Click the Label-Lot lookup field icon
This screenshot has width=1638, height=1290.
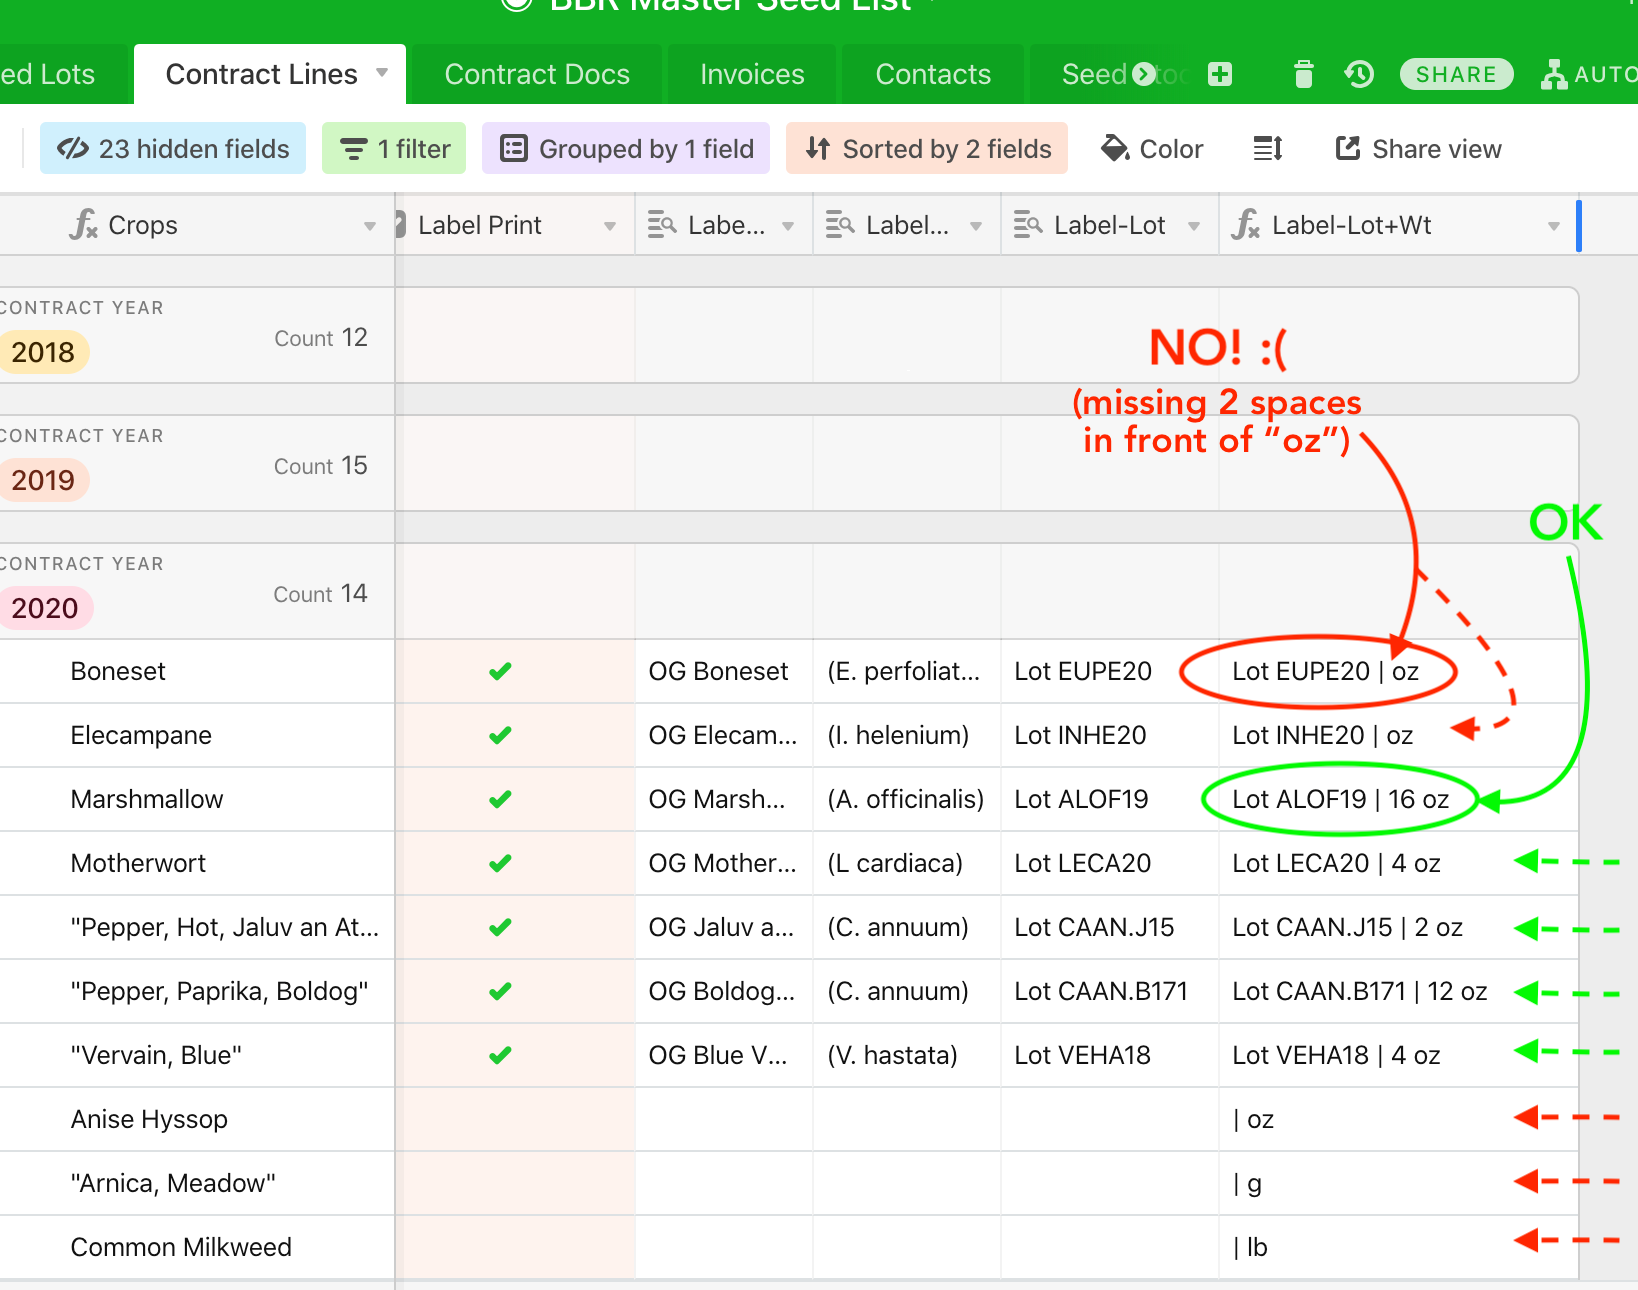tap(1029, 225)
